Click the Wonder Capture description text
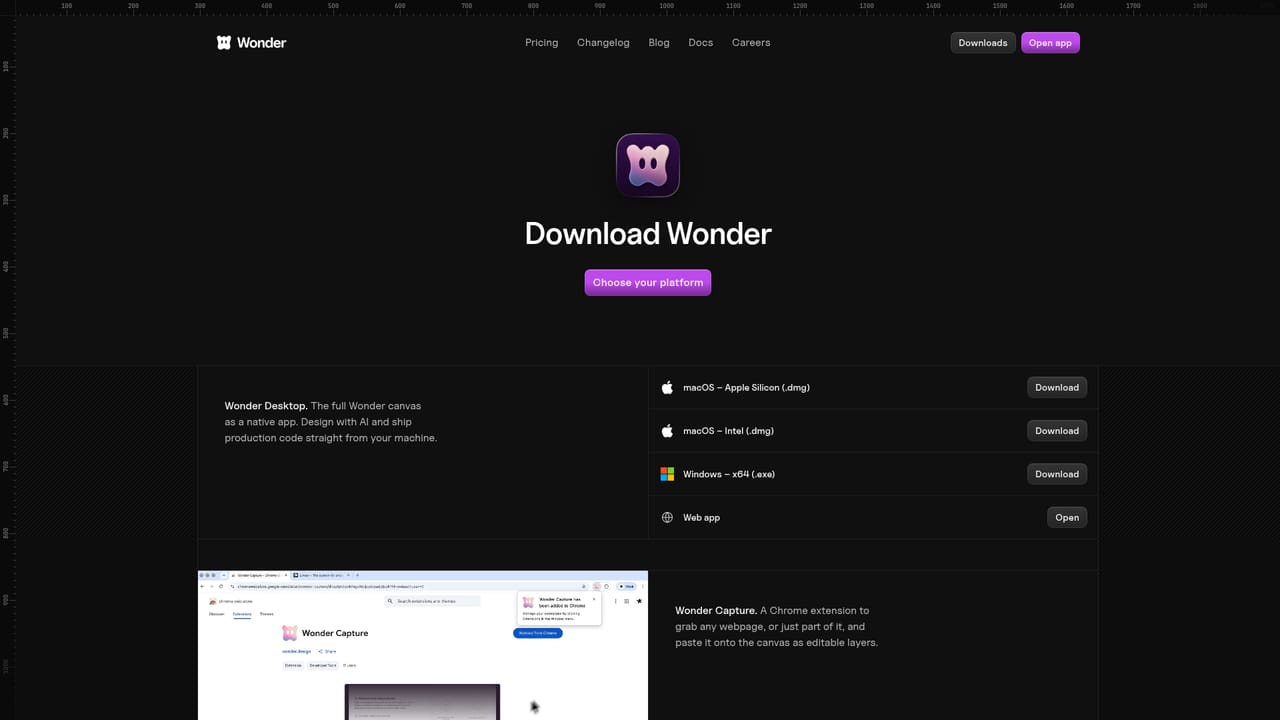This screenshot has width=1280, height=720. [x=777, y=626]
